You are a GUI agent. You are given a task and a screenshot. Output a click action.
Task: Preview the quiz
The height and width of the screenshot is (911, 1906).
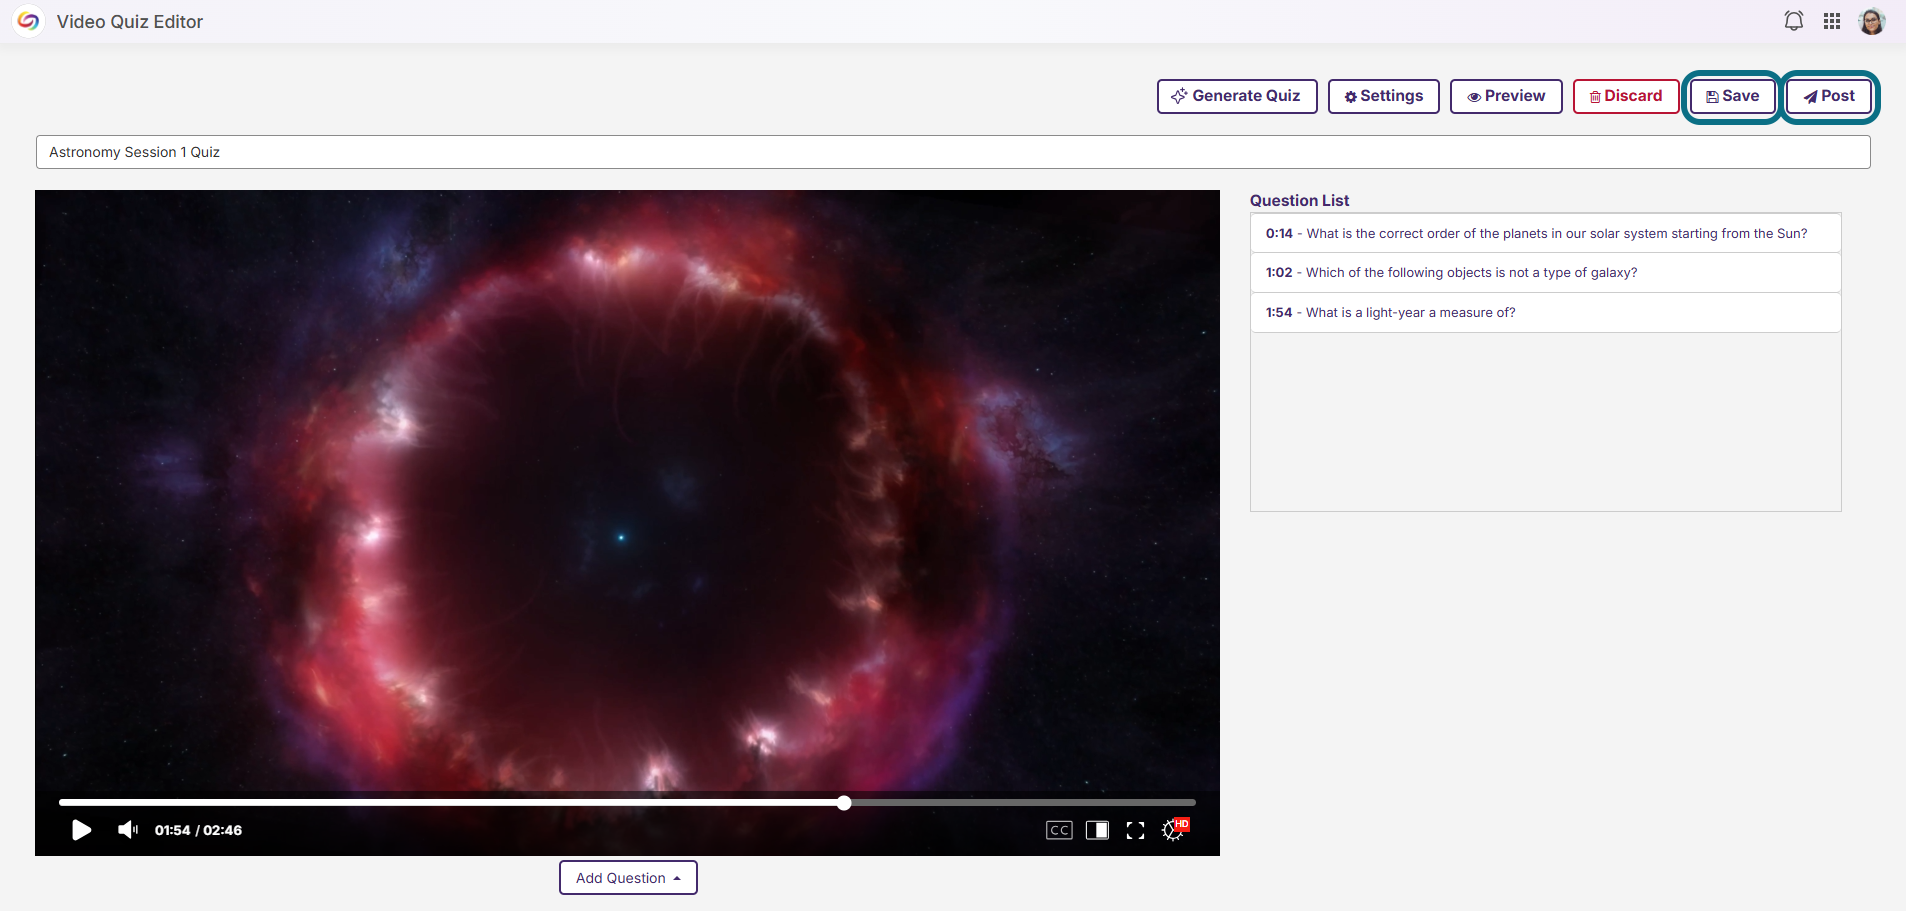click(x=1506, y=96)
